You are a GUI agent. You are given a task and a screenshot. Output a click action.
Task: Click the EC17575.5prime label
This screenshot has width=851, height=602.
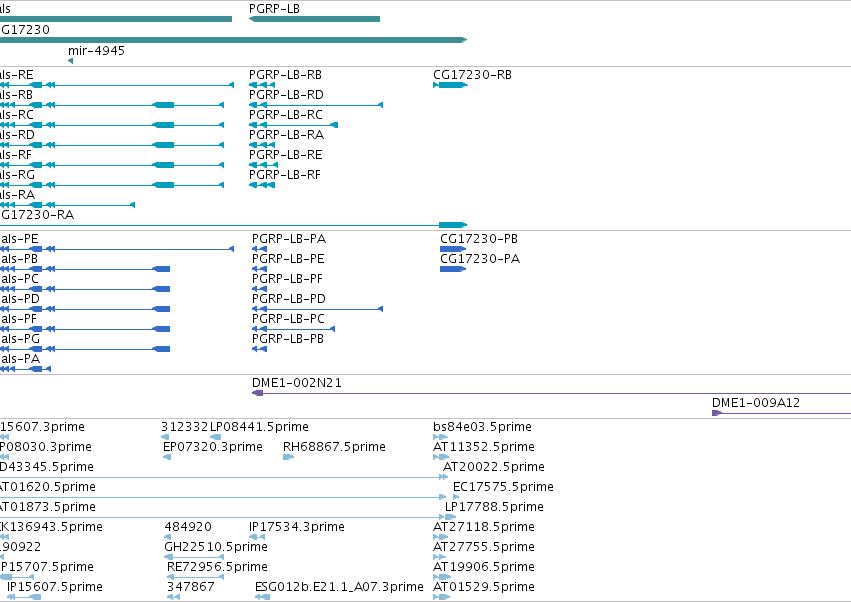503,487
